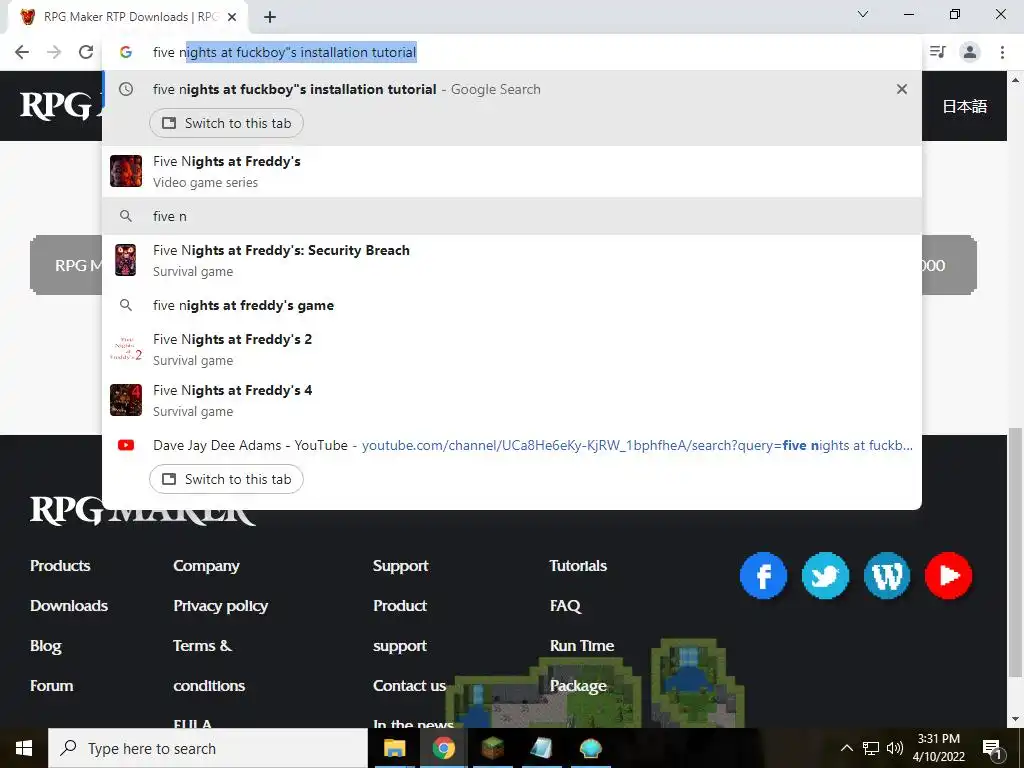Reload the current page
The height and width of the screenshot is (768, 1024).
tap(86, 52)
